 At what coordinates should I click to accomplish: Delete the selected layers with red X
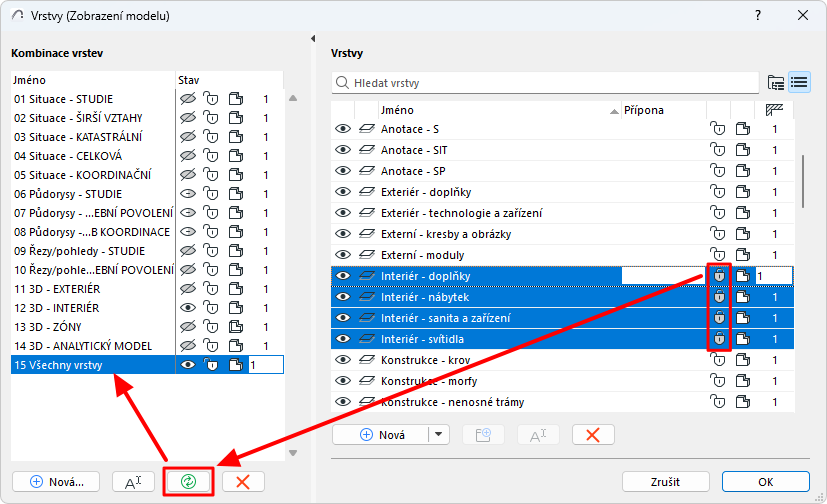click(593, 435)
